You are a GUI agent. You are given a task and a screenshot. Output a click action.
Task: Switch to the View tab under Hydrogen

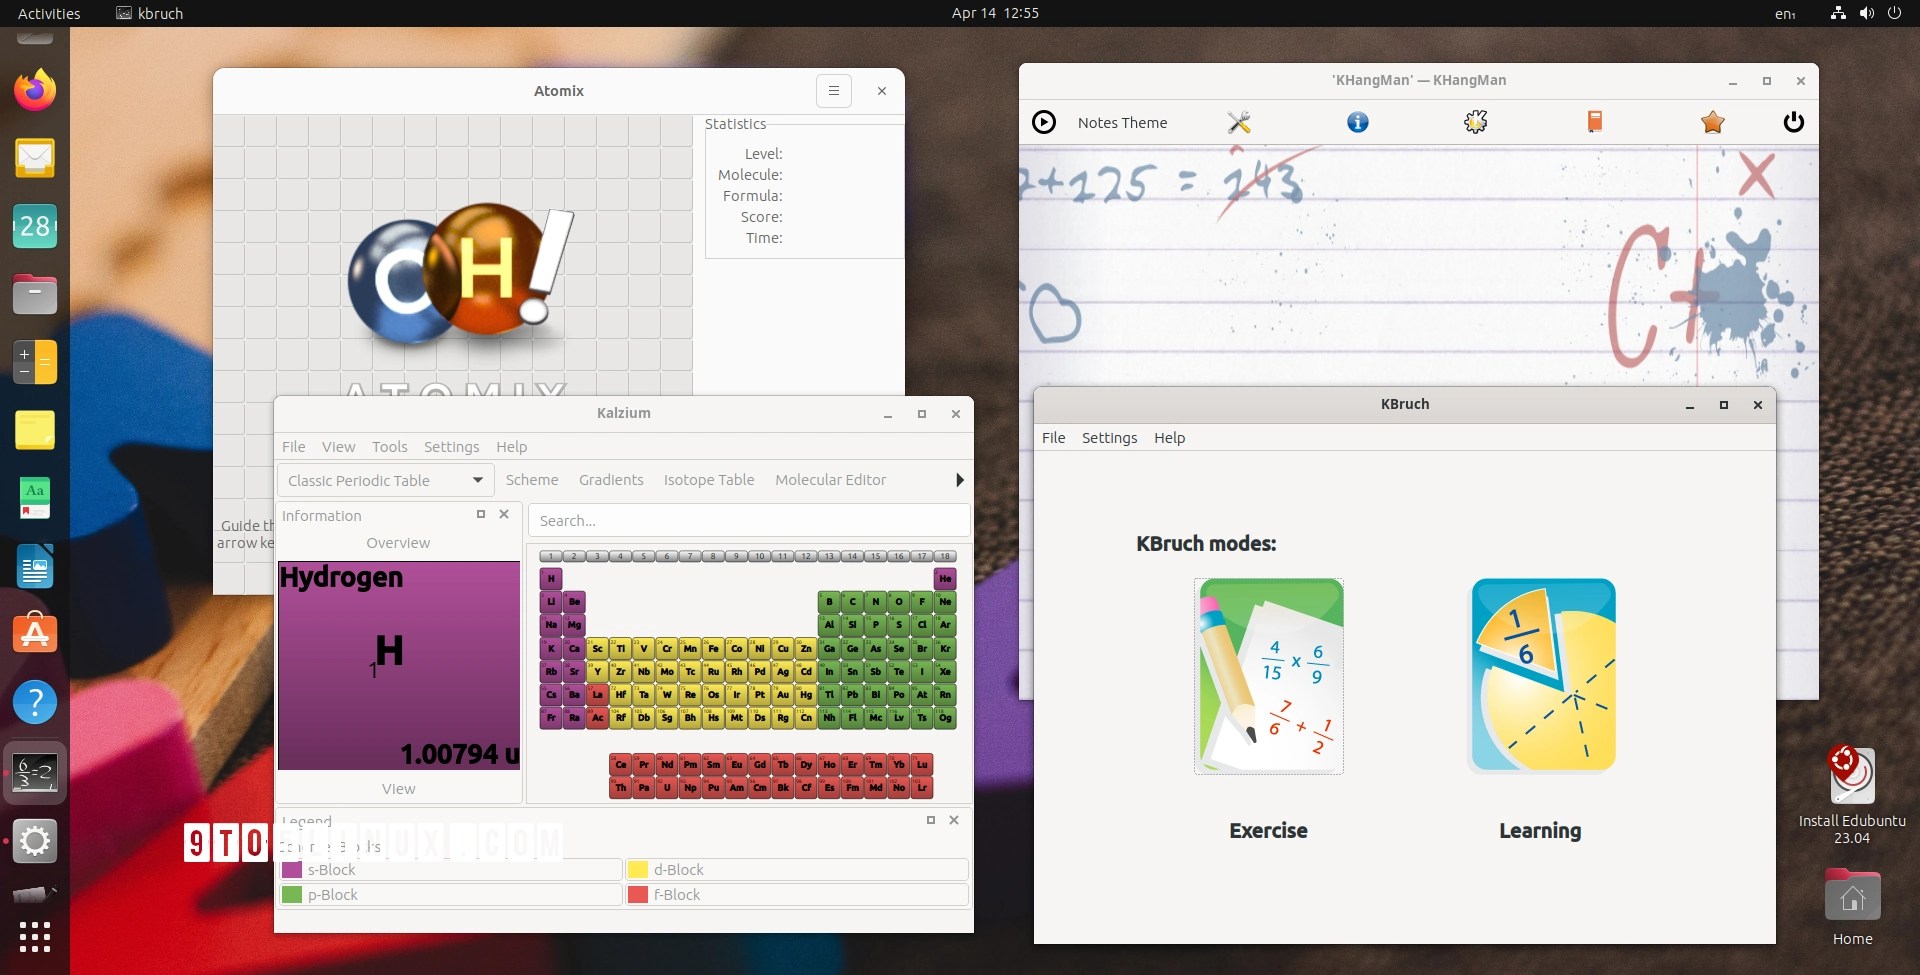[398, 789]
